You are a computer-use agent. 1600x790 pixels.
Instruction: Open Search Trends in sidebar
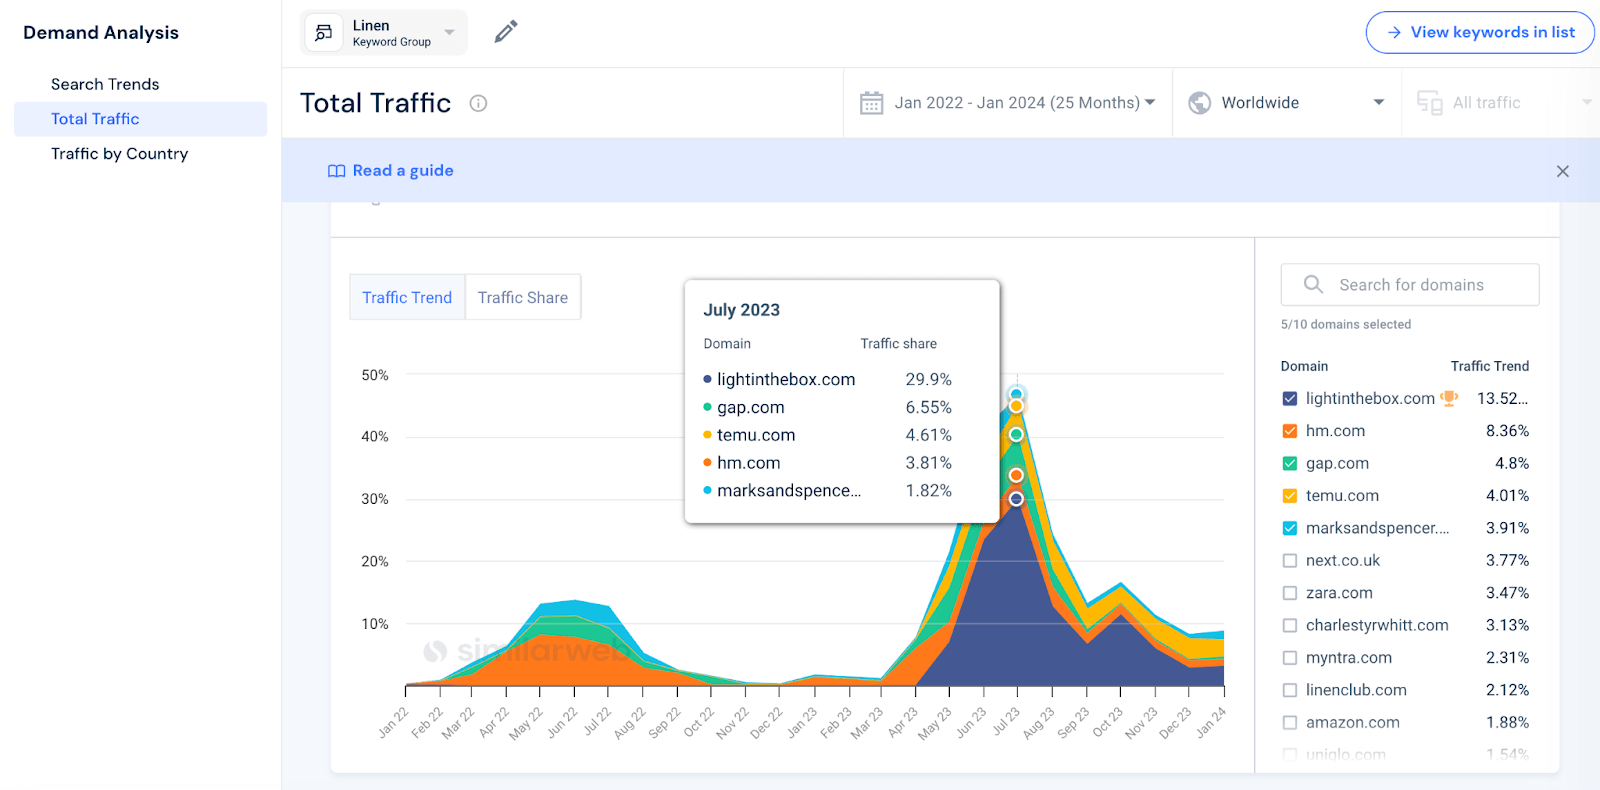[x=105, y=84]
